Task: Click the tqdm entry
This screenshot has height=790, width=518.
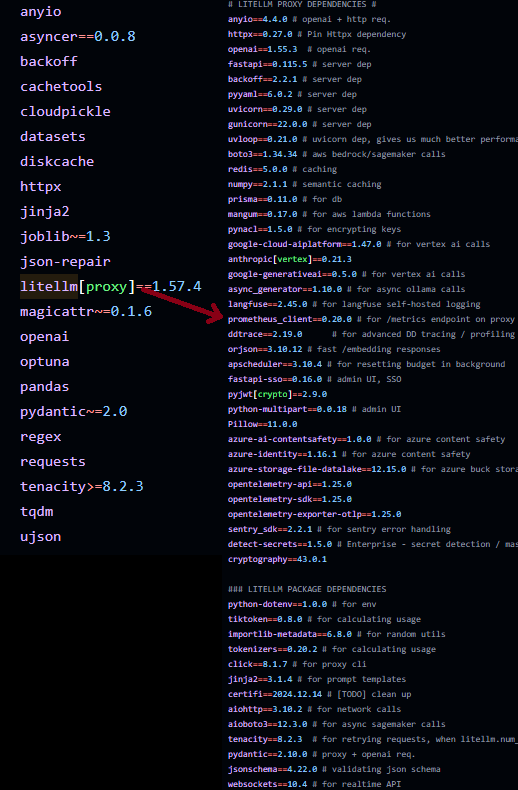Action: tap(37, 511)
